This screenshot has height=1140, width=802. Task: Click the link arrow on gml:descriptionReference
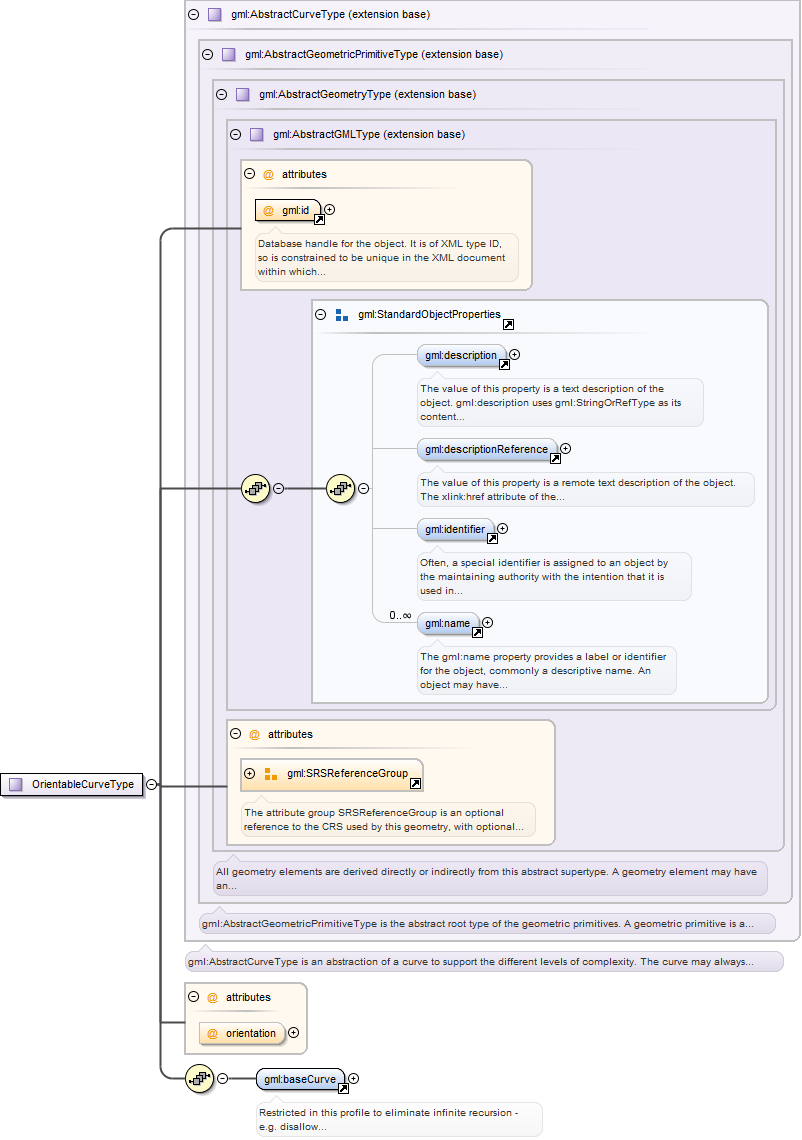click(554, 460)
